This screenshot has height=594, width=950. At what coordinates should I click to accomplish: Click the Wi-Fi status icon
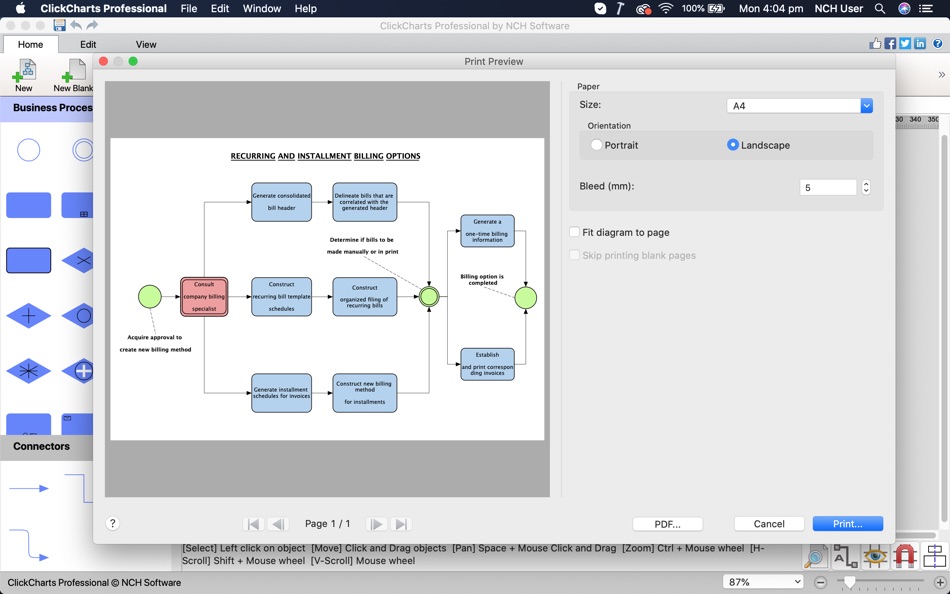tap(666, 8)
